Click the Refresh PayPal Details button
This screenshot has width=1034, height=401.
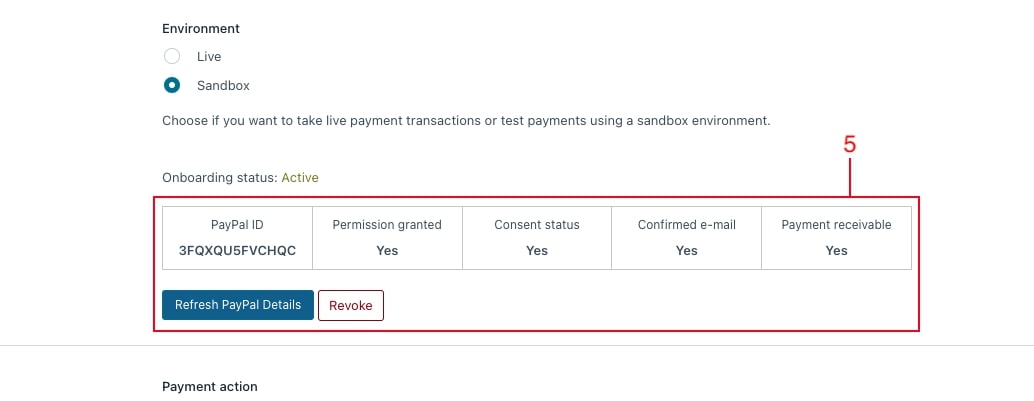[238, 305]
